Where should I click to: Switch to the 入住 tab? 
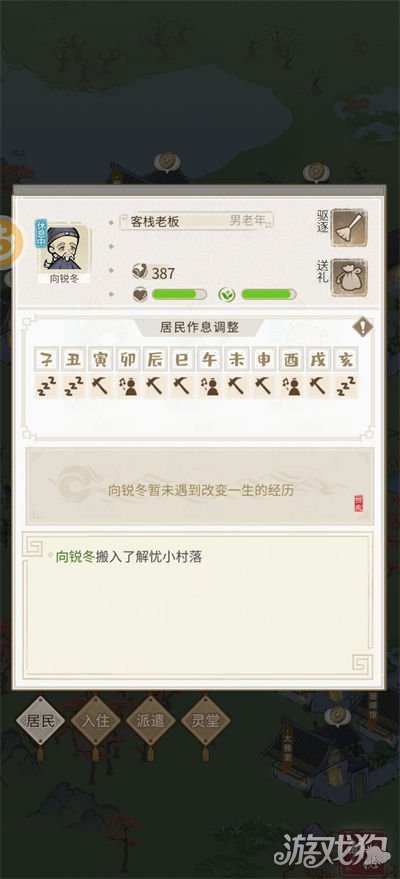tap(95, 720)
